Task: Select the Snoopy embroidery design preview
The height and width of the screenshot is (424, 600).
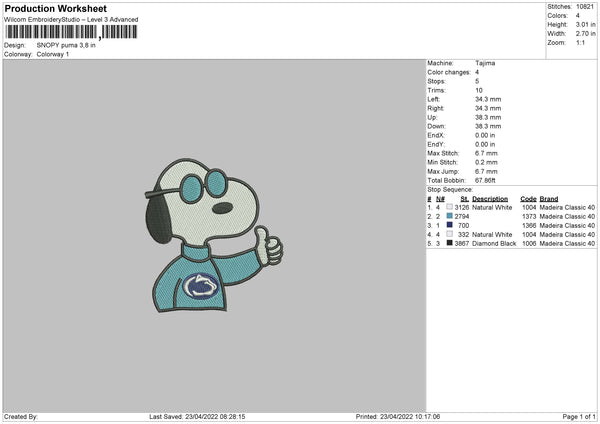Action: 214,235
